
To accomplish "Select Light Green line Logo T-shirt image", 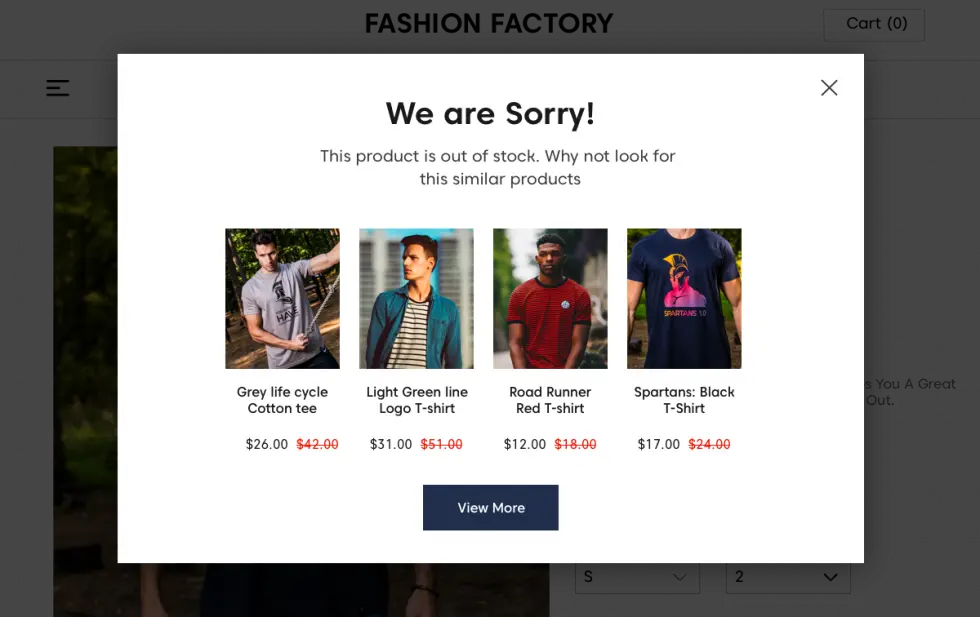I will point(416,298).
